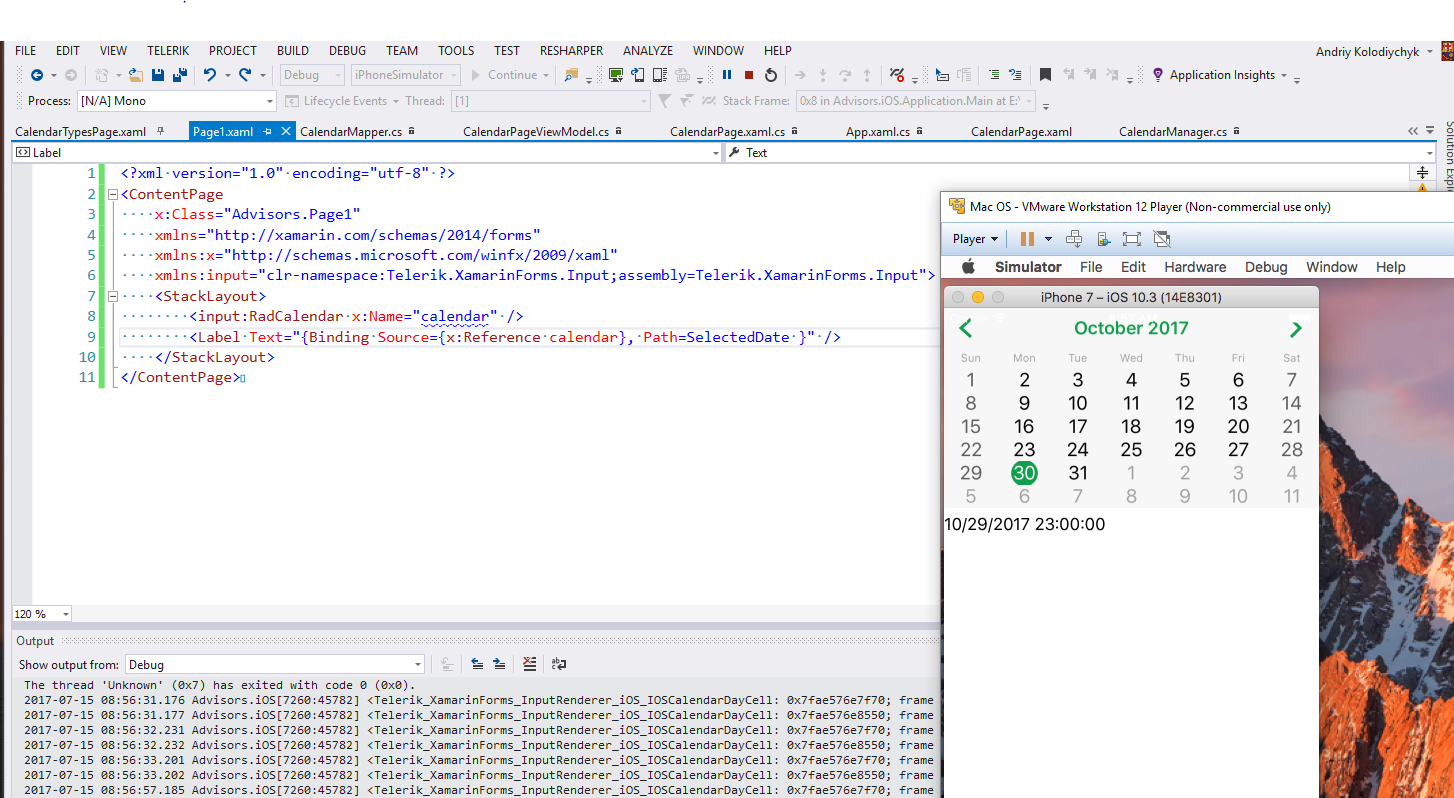
Task: Click the Save All toolbar icon
Action: pyautogui.click(x=180, y=75)
